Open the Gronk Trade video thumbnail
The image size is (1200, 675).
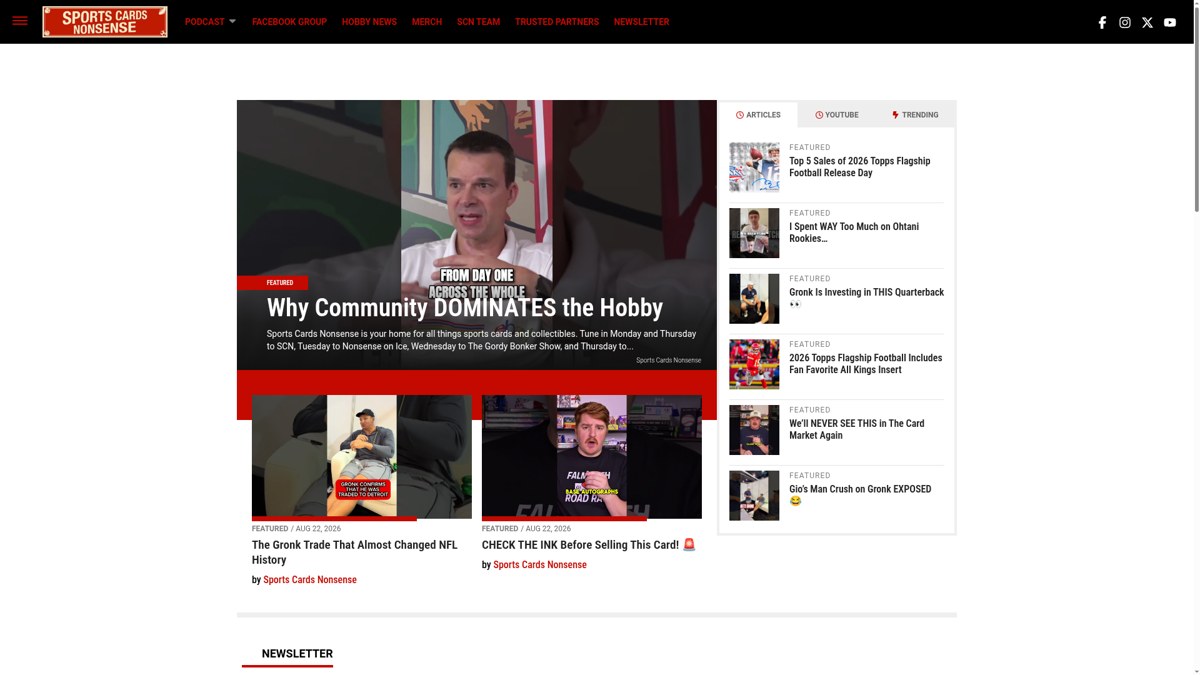tap(362, 457)
